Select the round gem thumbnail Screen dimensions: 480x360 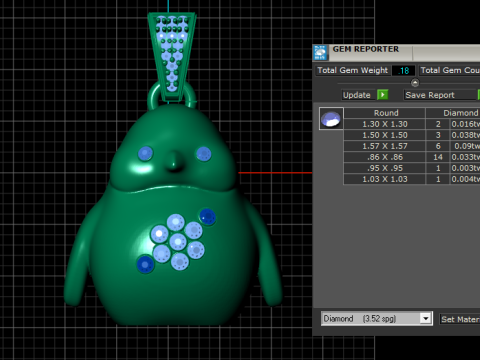(x=331, y=119)
